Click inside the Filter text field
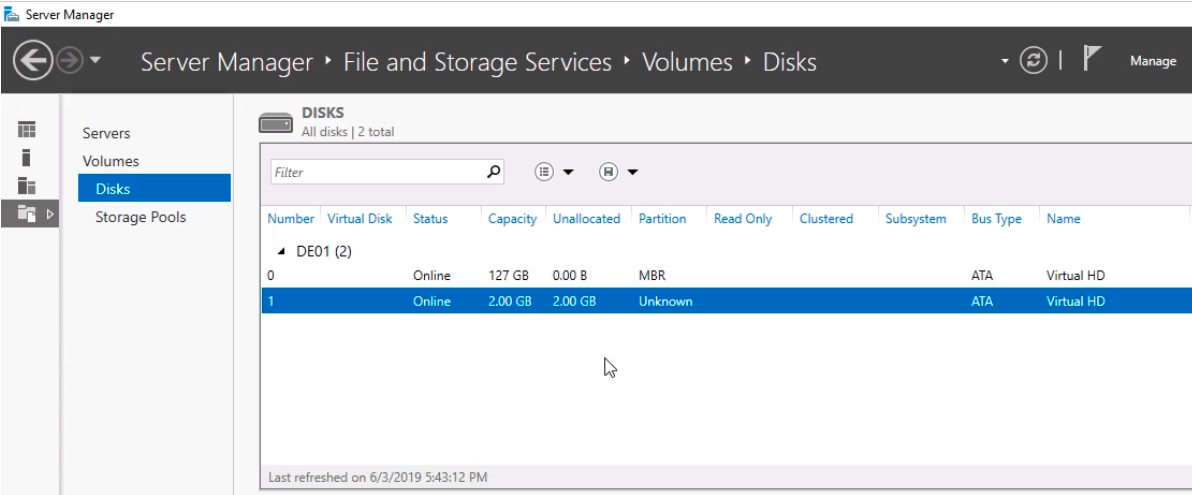1192x495 pixels. pyautogui.click(x=375, y=172)
